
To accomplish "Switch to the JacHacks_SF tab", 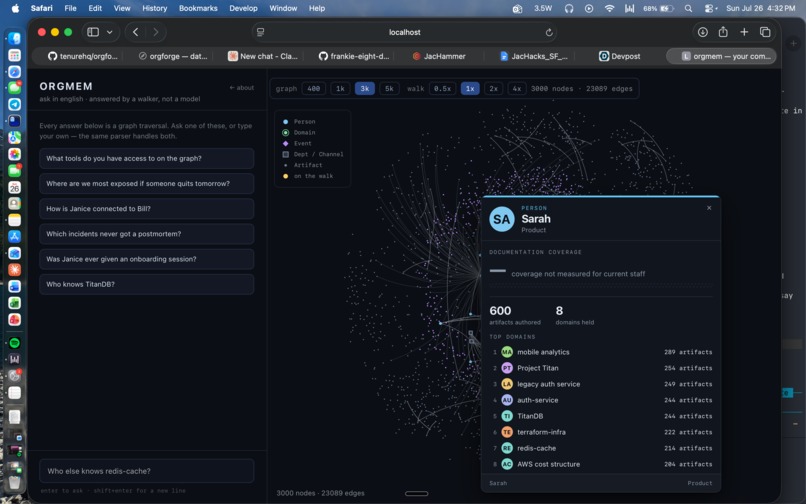I will 534,56.
